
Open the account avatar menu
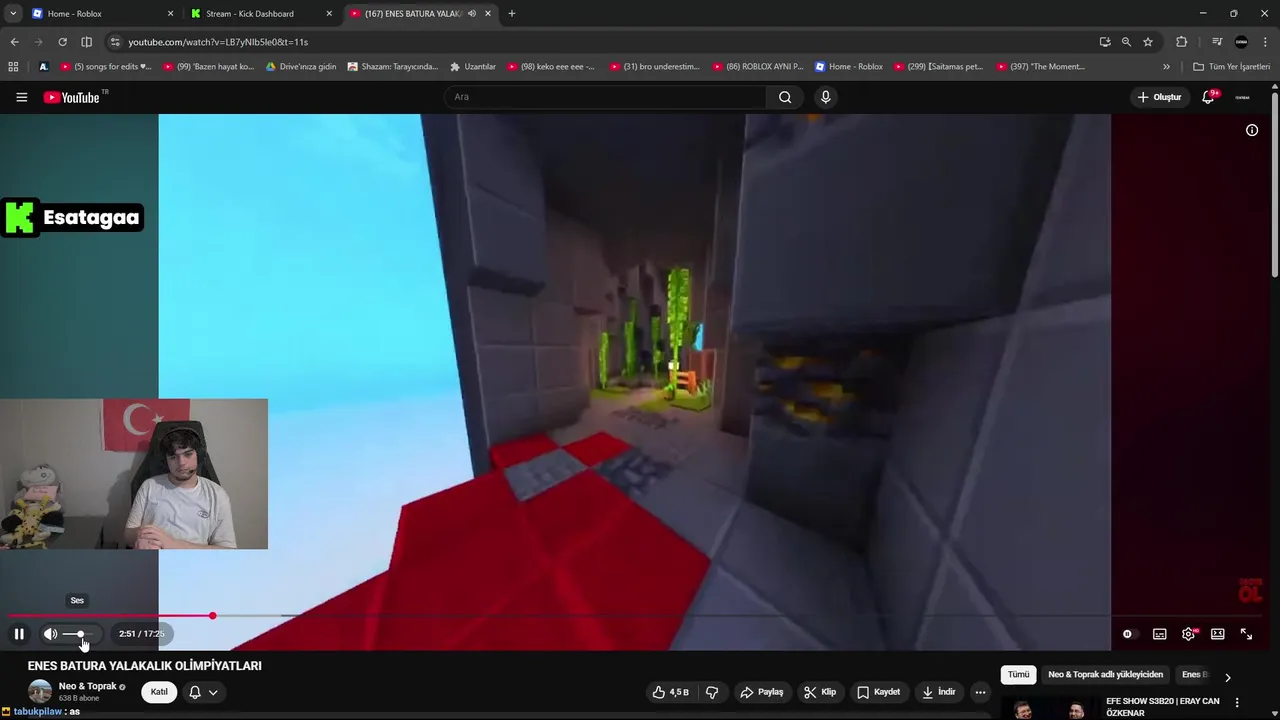click(1242, 97)
